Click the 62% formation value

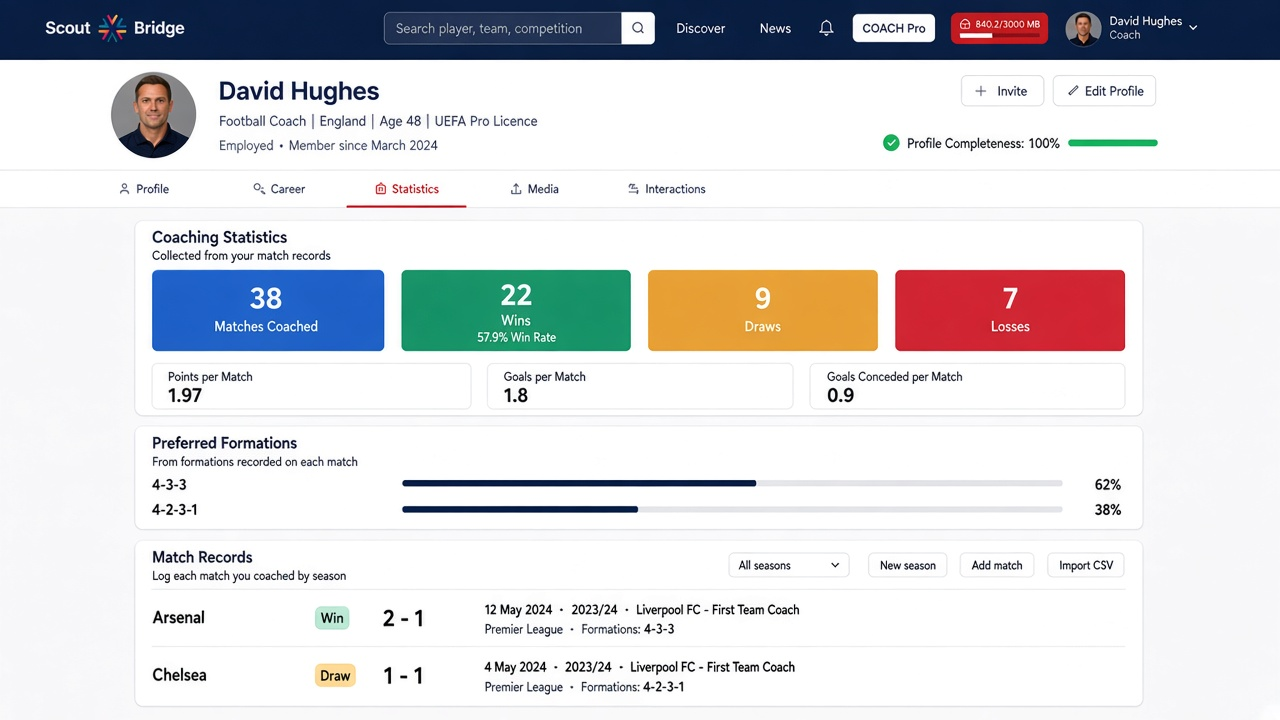coord(1108,485)
